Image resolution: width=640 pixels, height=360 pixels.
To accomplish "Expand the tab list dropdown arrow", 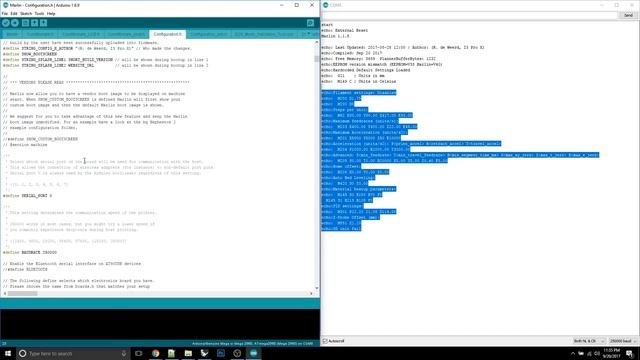I will pyautogui.click(x=309, y=34).
